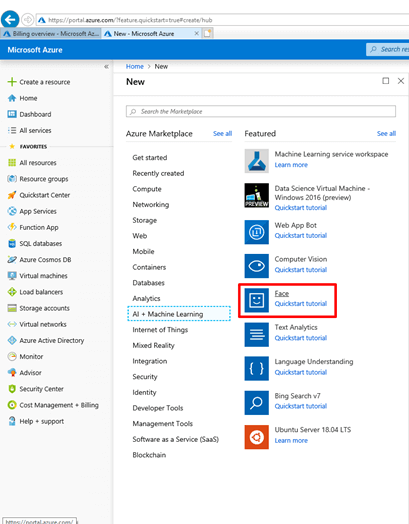
Task: Click the plus icon for Create a resource
Action: point(12,82)
